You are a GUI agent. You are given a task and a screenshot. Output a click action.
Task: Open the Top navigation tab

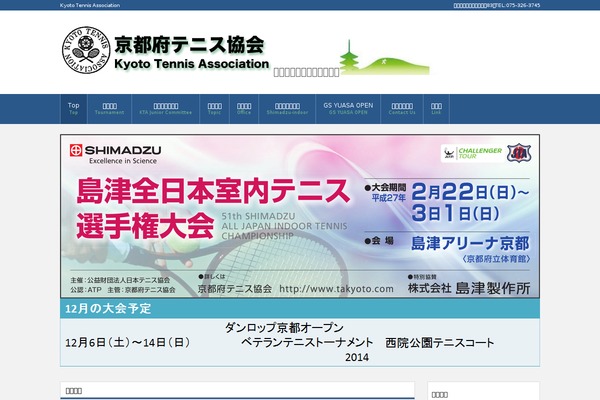(74, 109)
